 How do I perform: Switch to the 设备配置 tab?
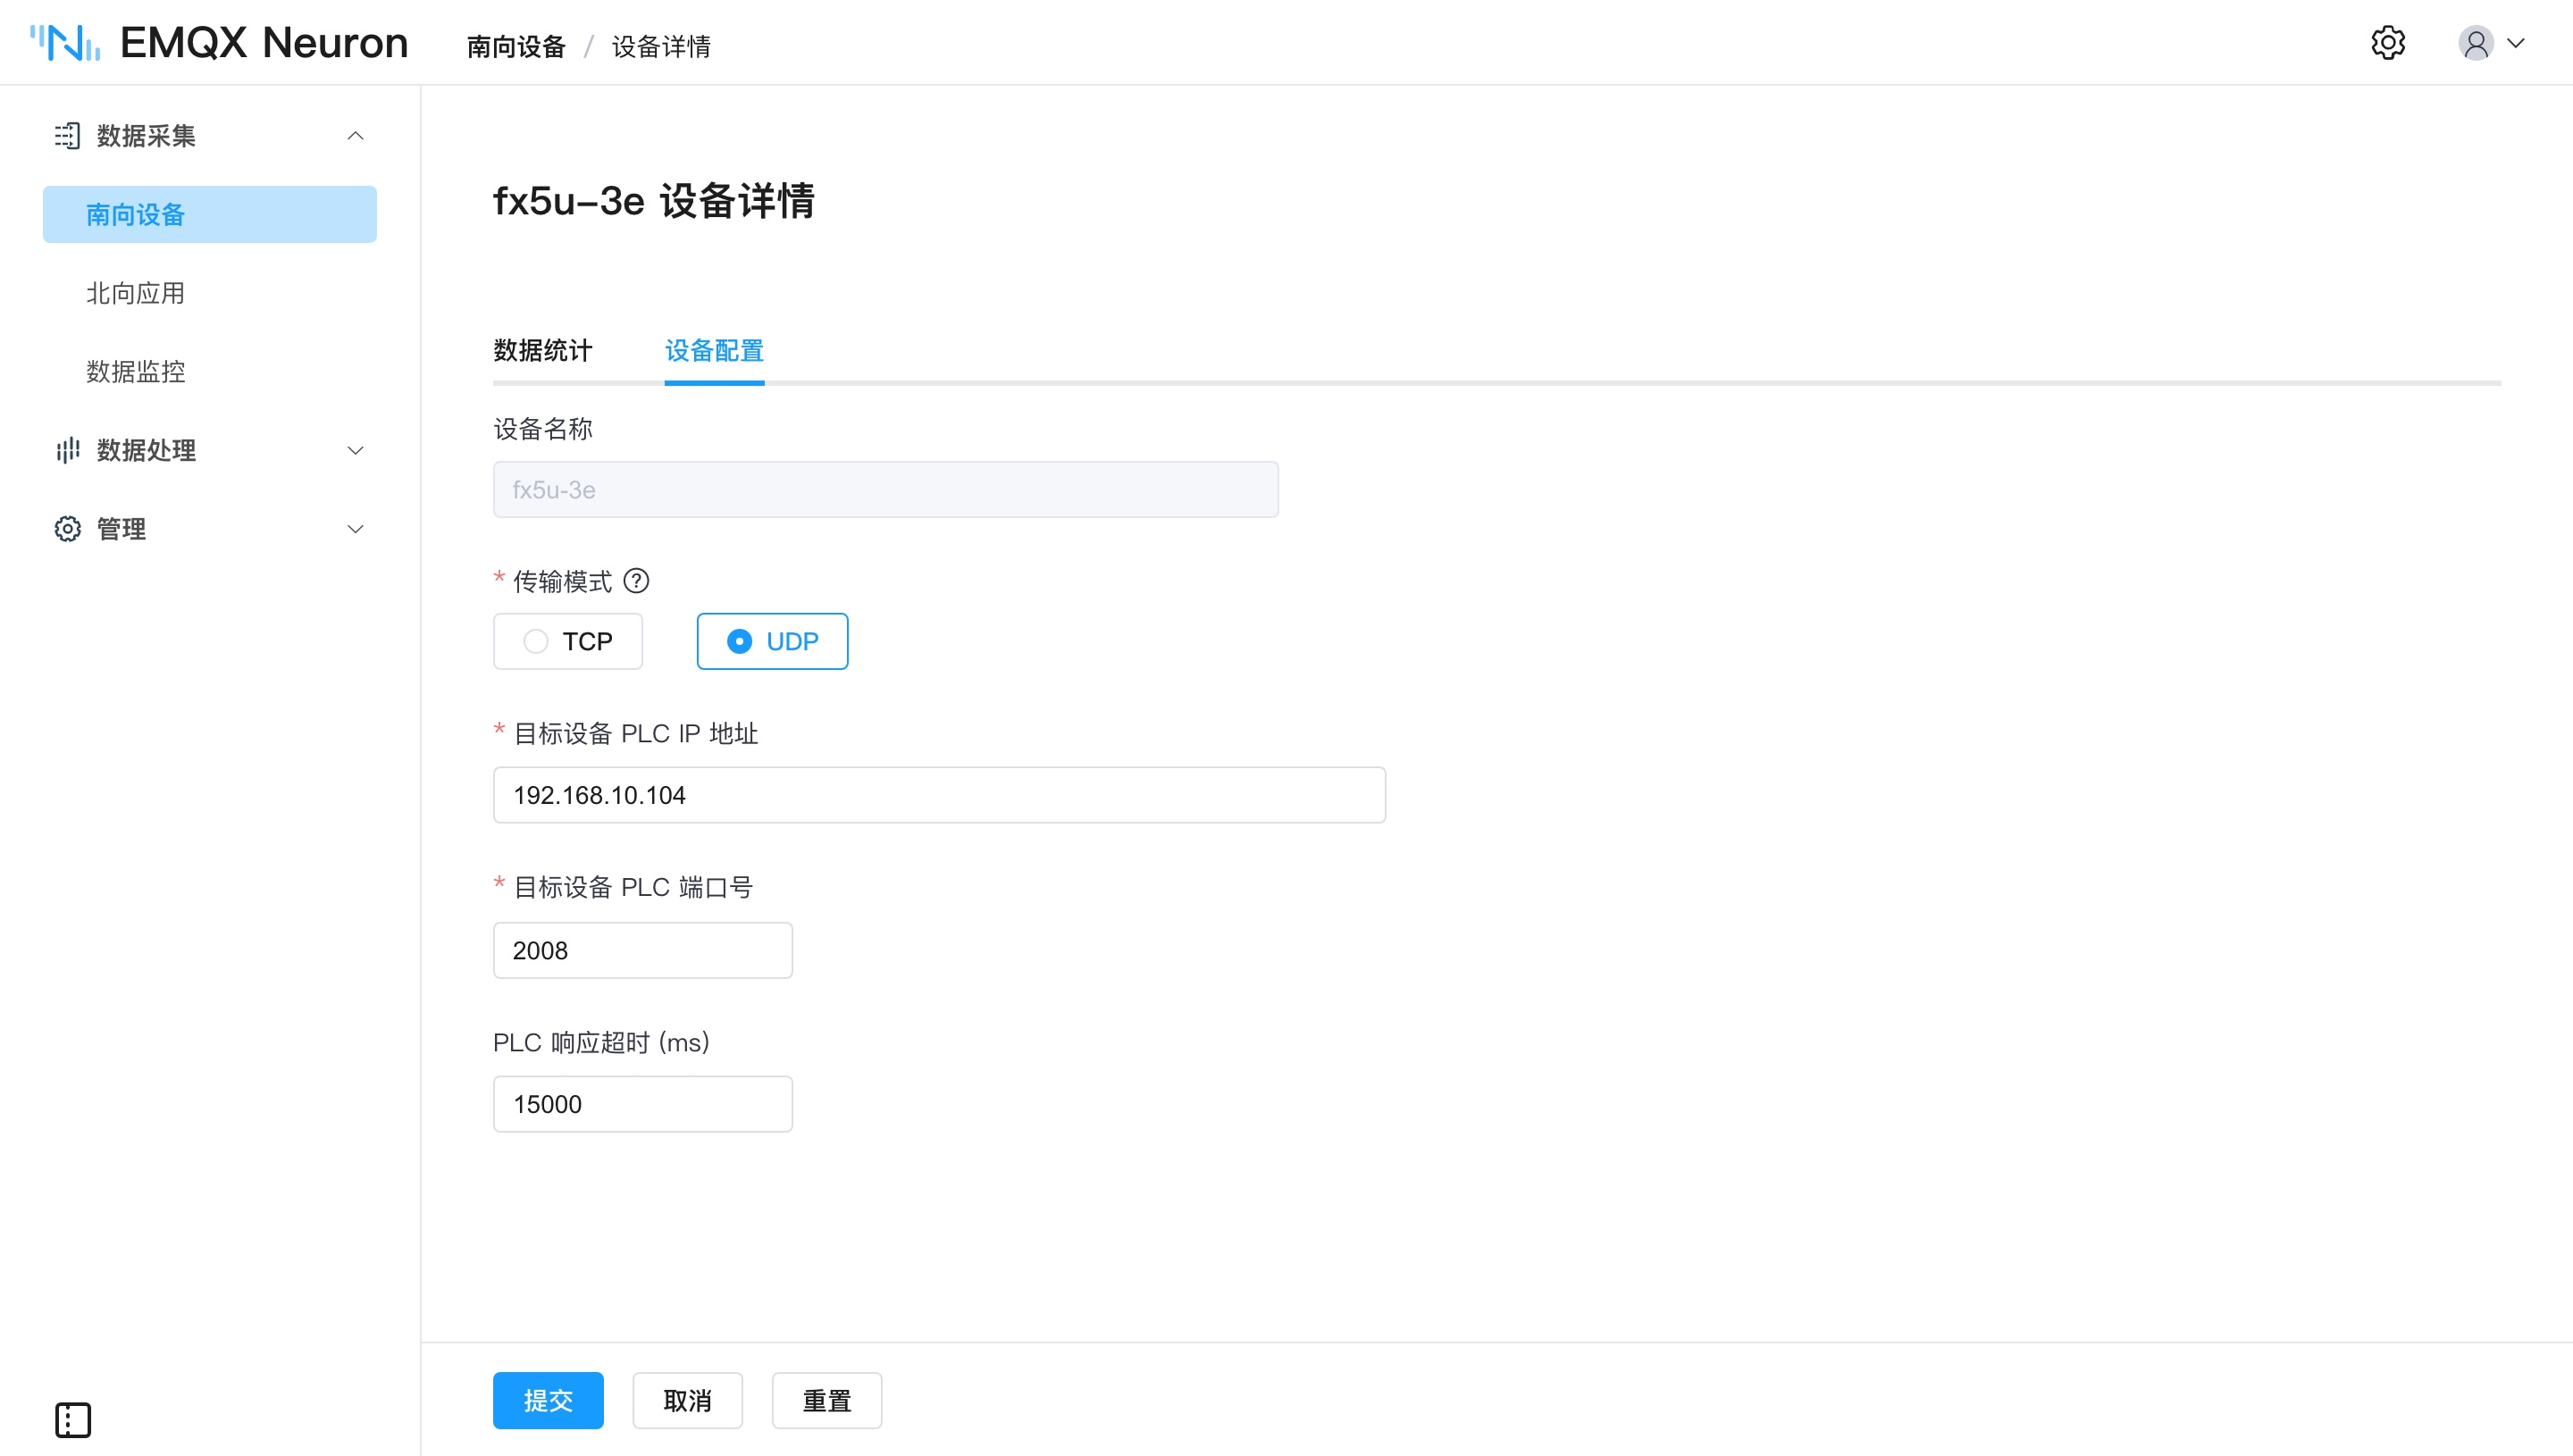tap(714, 351)
